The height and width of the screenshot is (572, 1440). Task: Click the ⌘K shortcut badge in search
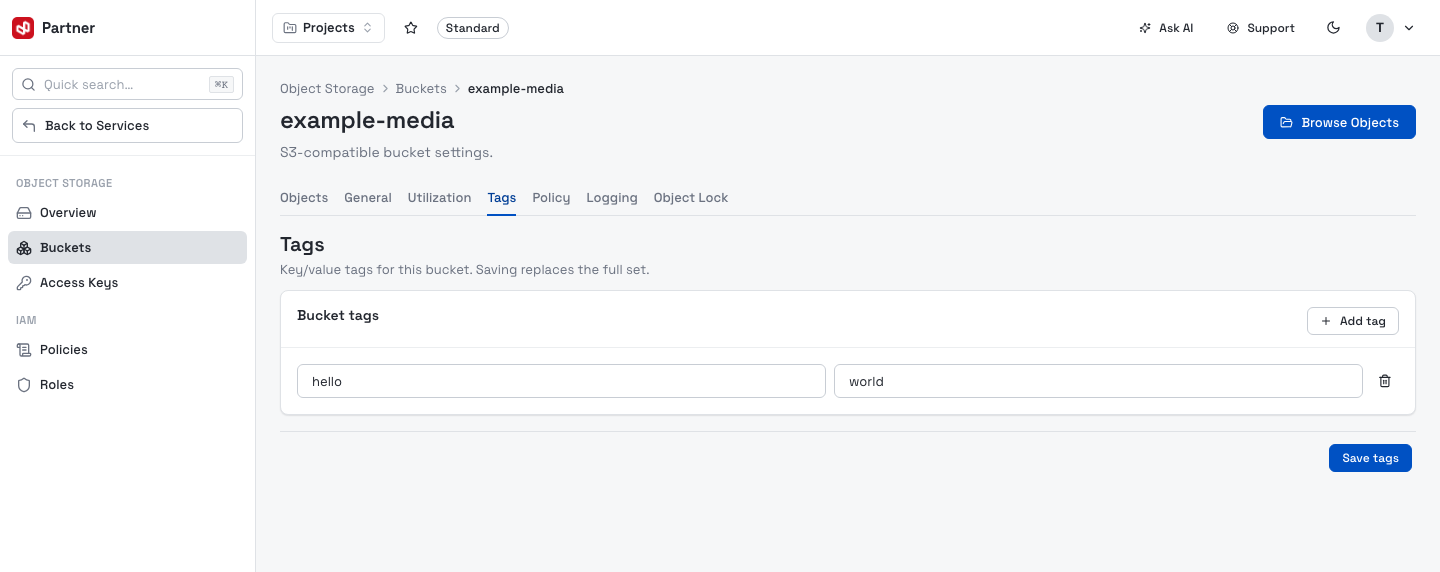(x=221, y=85)
